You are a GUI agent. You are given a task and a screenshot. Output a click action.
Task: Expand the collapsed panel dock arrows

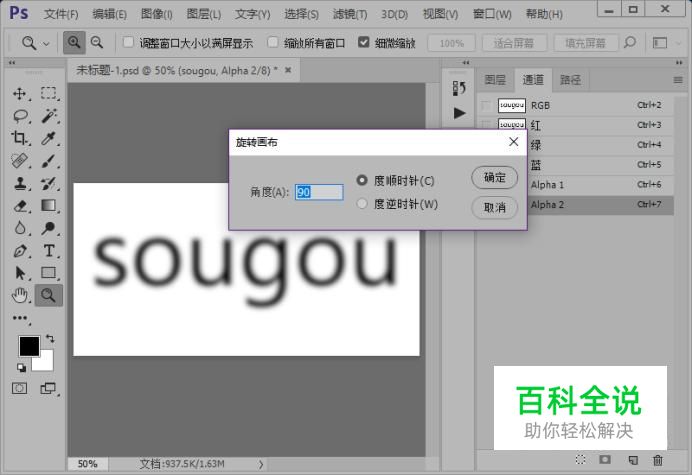[466, 63]
